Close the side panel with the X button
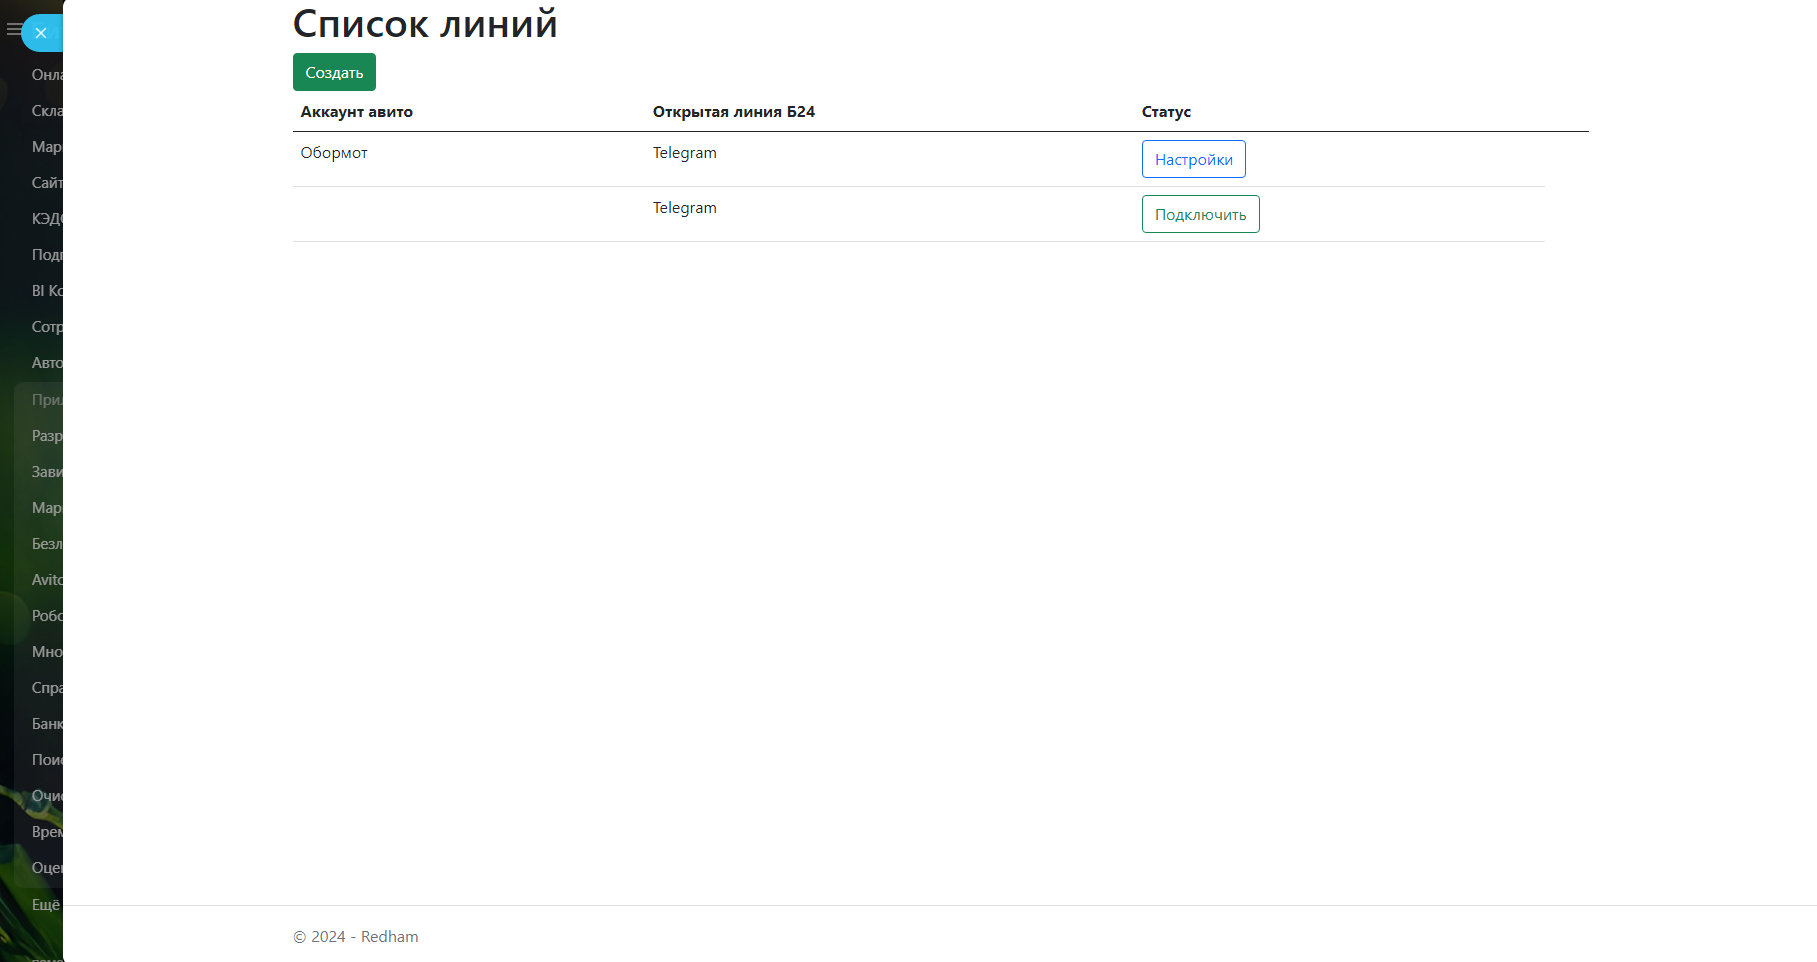The height and width of the screenshot is (962, 1817). [41, 33]
